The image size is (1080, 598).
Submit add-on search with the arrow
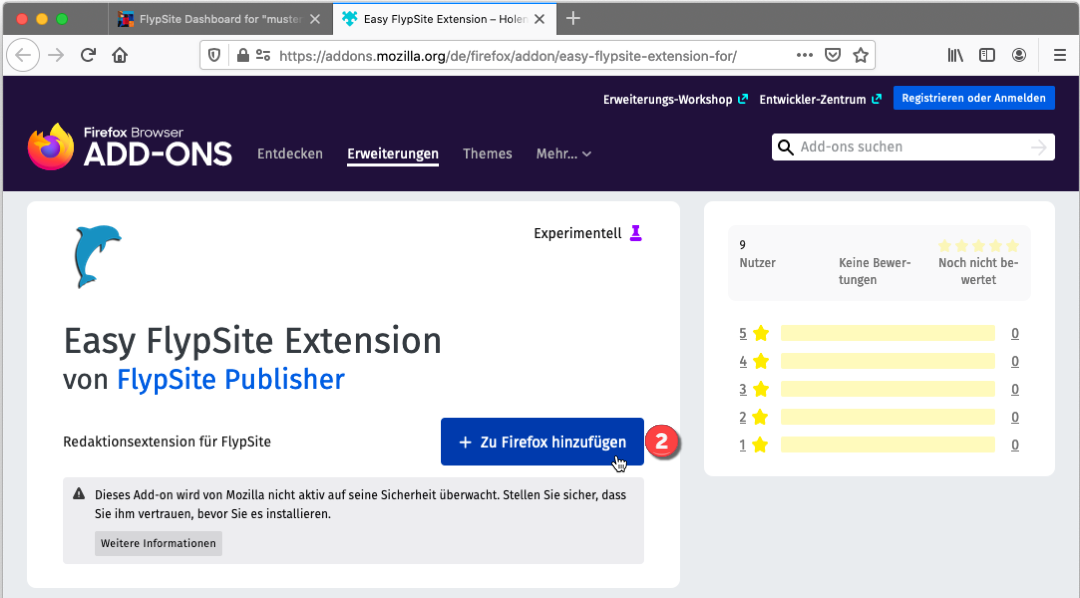(x=1039, y=147)
